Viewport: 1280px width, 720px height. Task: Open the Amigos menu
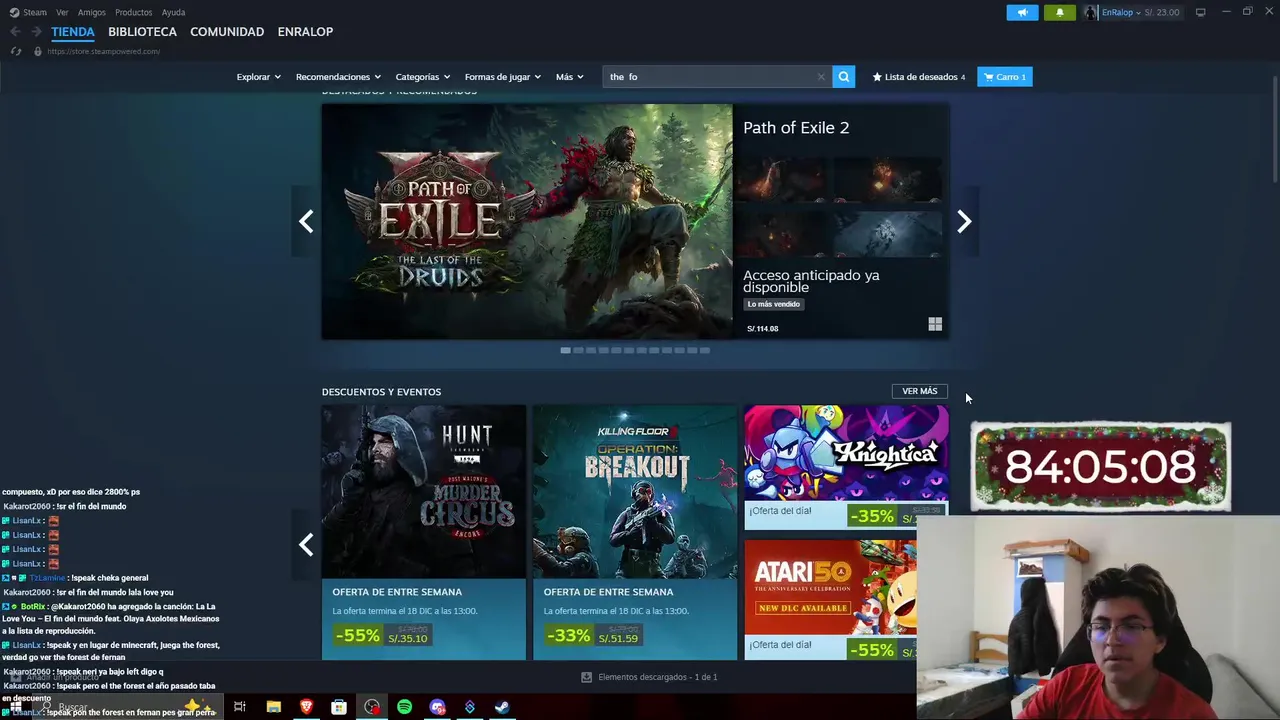[92, 12]
